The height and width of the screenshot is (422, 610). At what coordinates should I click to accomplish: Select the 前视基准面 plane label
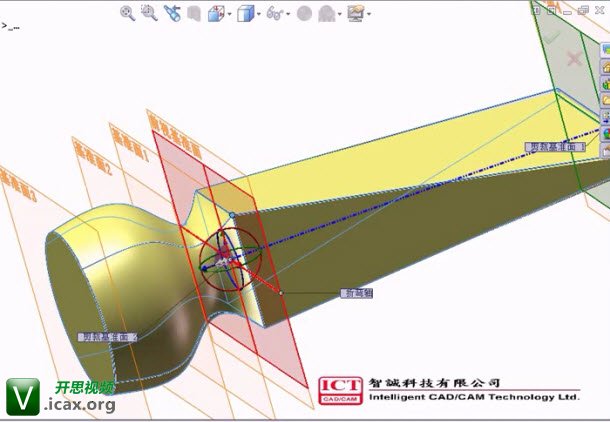coord(175,134)
